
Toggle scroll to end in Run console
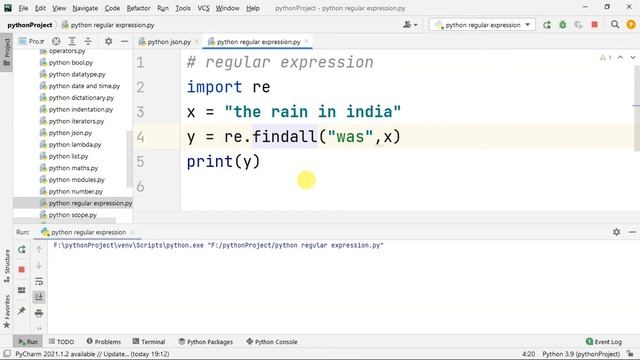(39, 297)
